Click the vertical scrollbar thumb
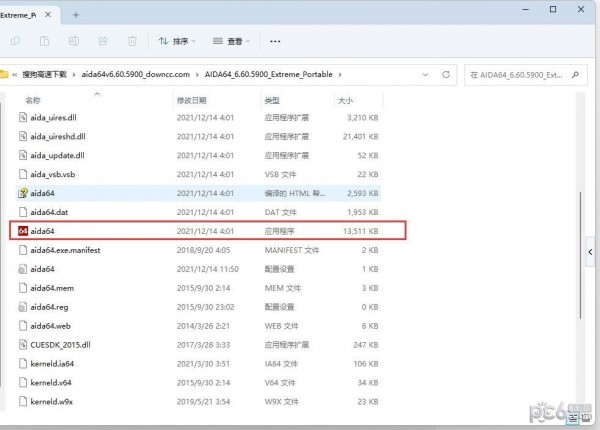The width and height of the screenshot is (600, 430). coord(580,255)
